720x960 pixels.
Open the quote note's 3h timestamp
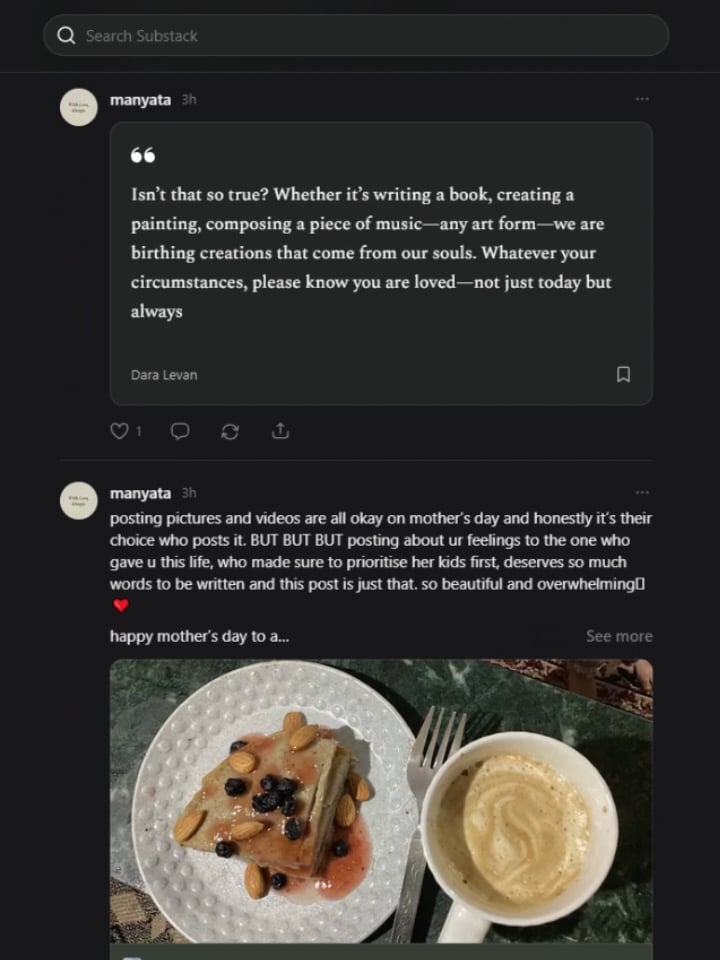189,100
